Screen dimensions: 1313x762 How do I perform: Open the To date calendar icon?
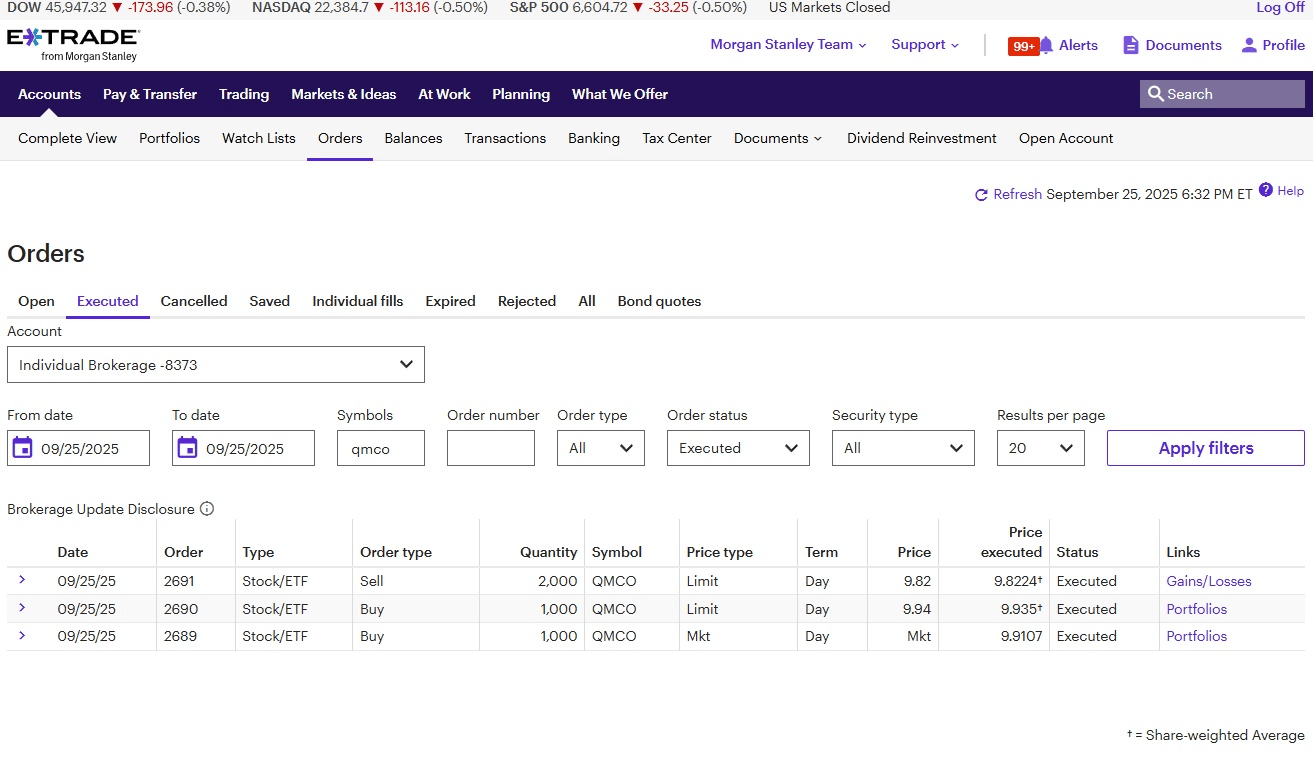click(x=187, y=448)
